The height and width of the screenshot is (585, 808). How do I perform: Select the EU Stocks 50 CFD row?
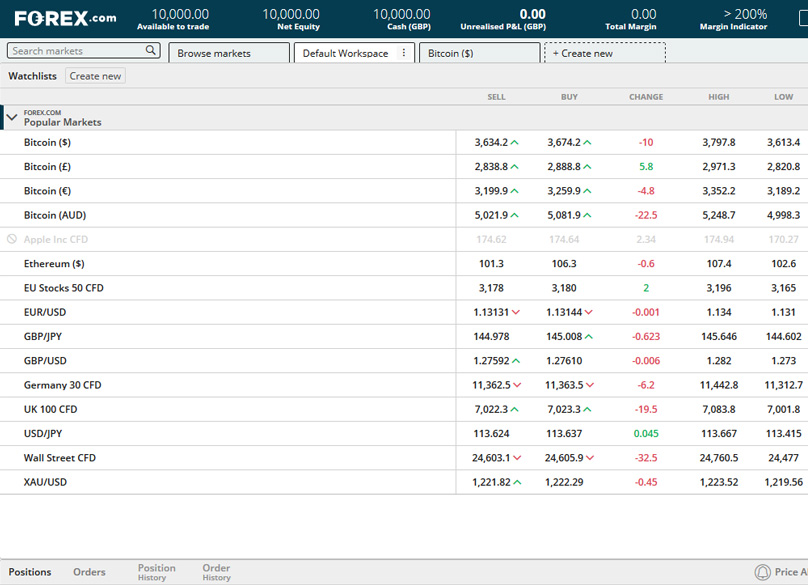coord(404,288)
